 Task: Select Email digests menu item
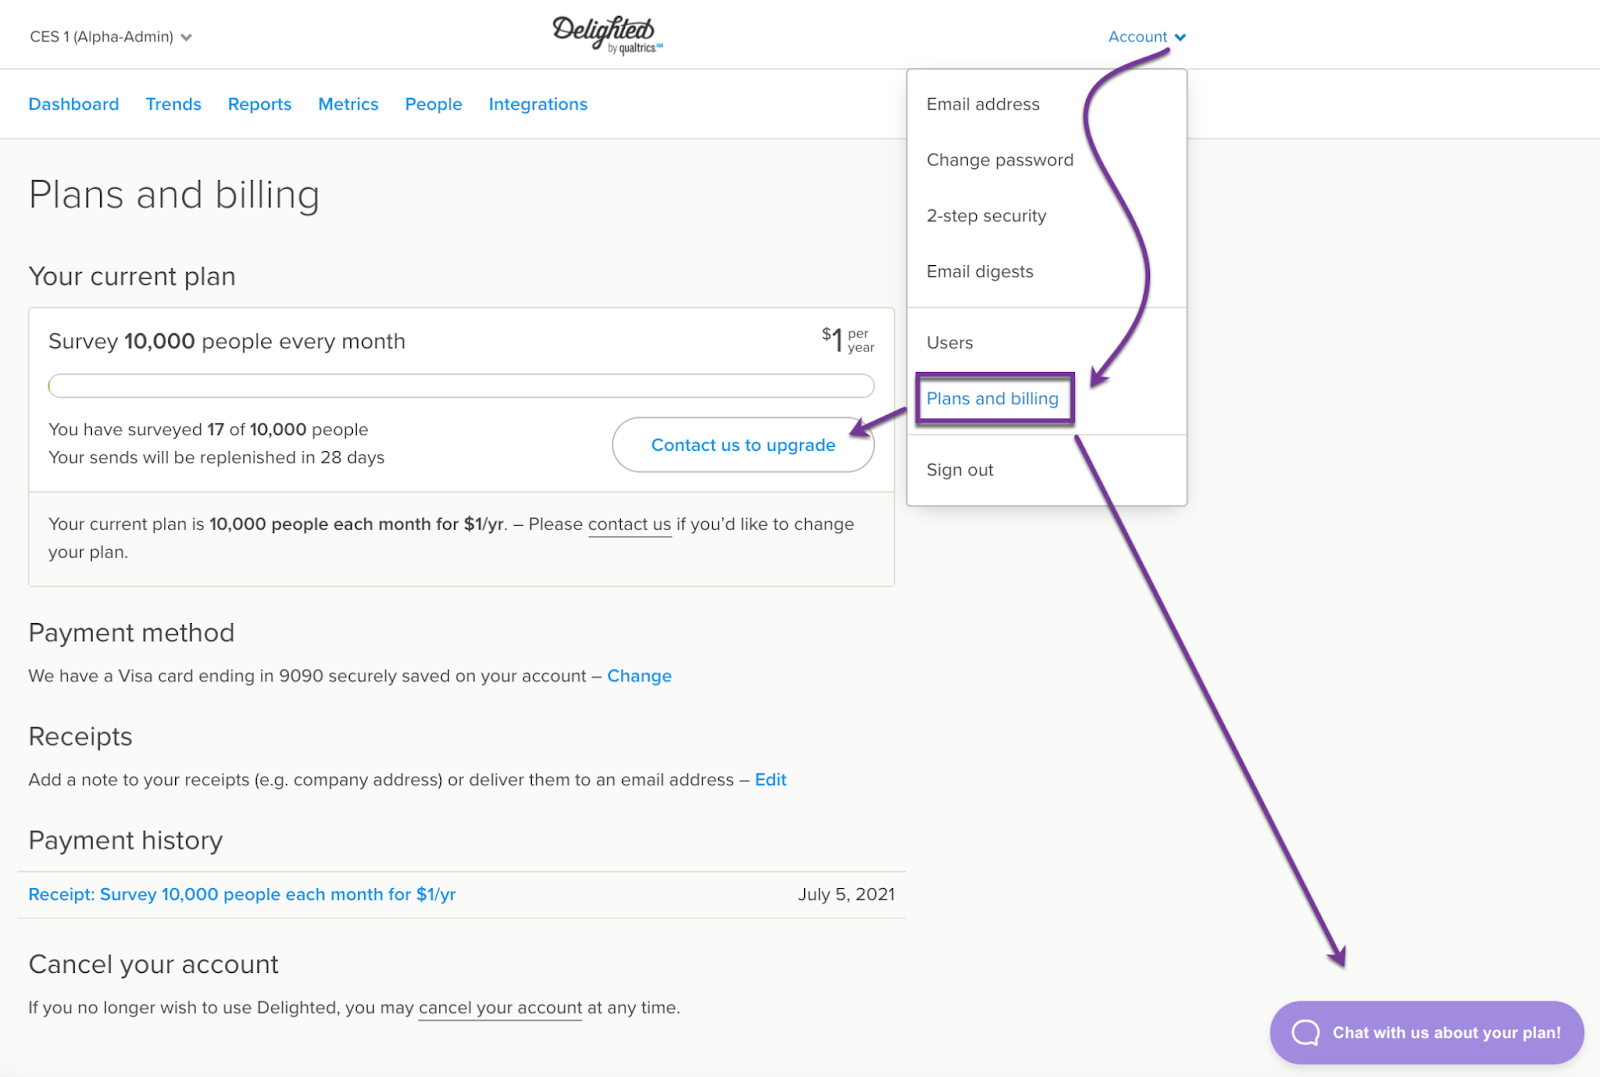click(x=980, y=272)
